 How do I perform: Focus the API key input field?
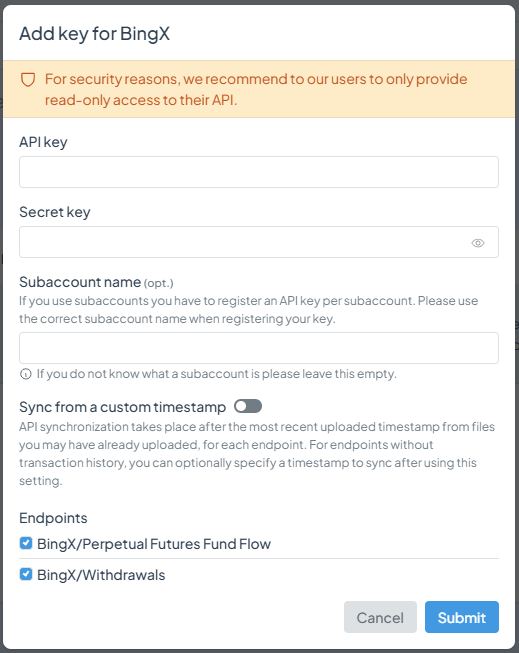[x=259, y=172]
